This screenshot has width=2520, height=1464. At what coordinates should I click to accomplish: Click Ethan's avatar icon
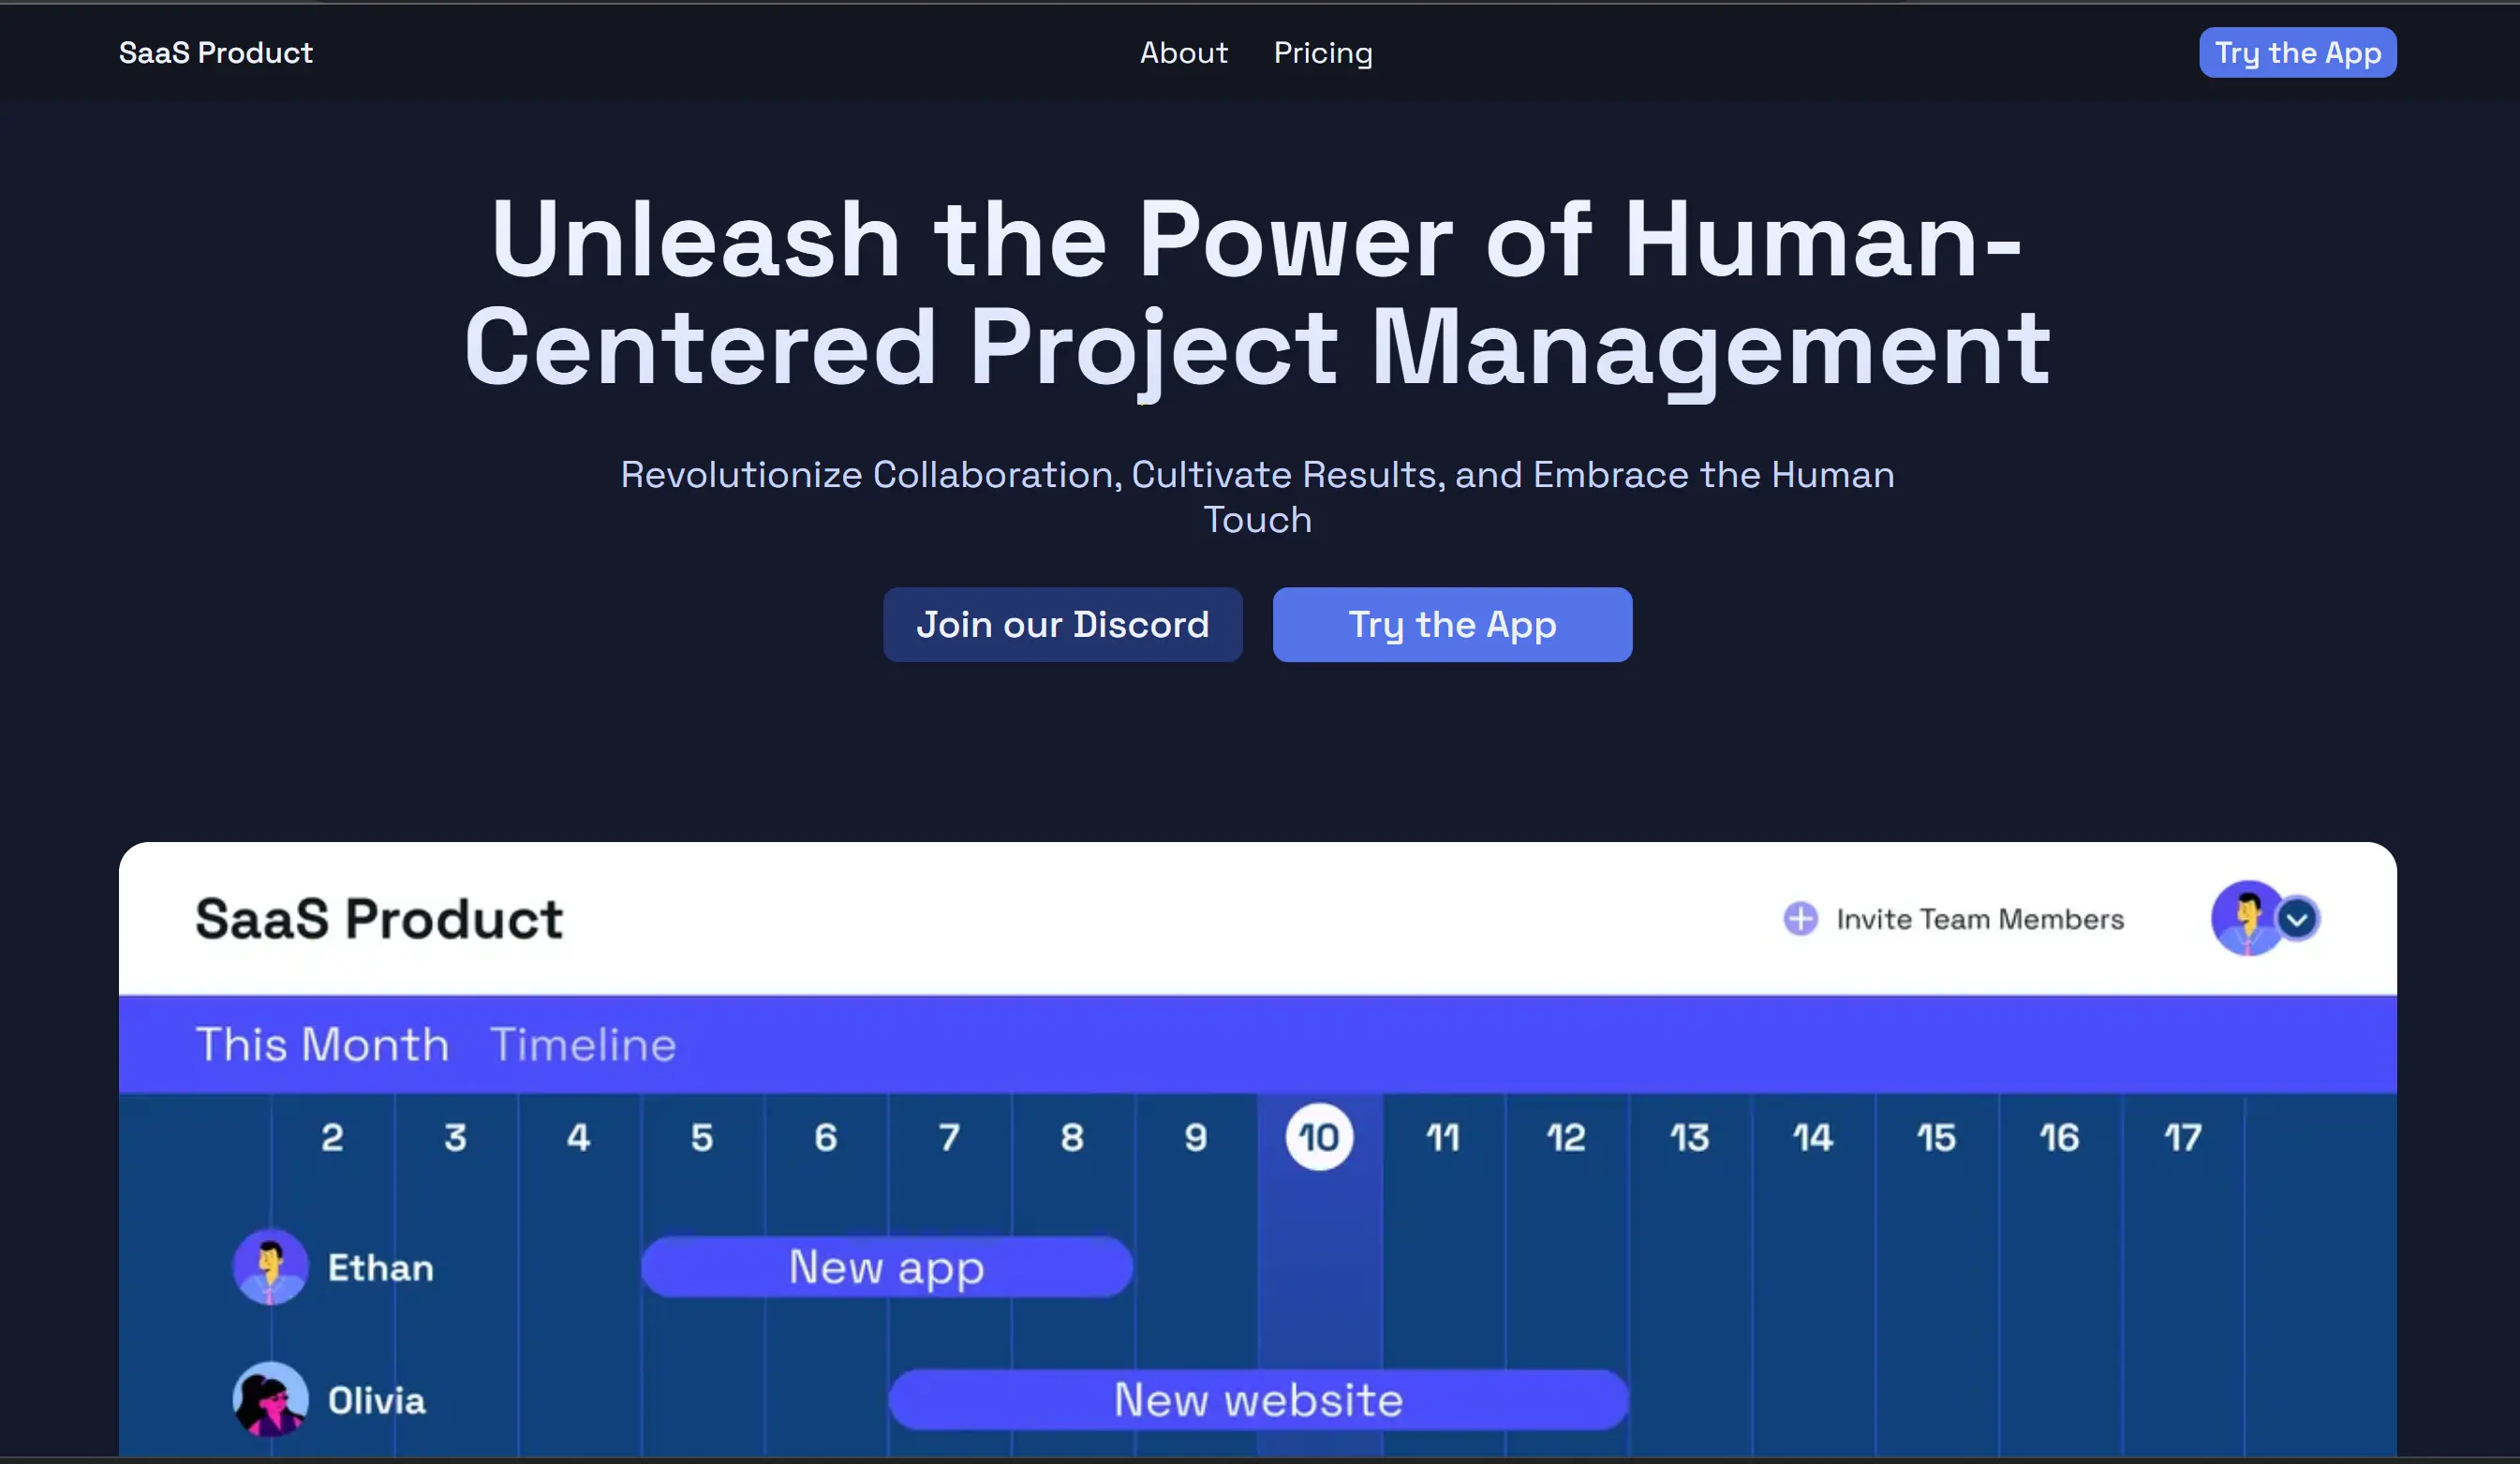(x=270, y=1266)
